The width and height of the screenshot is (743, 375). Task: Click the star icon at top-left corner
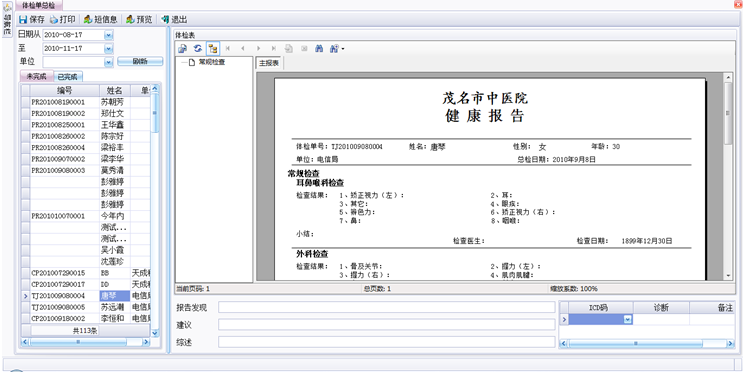pyautogui.click(x=7, y=7)
